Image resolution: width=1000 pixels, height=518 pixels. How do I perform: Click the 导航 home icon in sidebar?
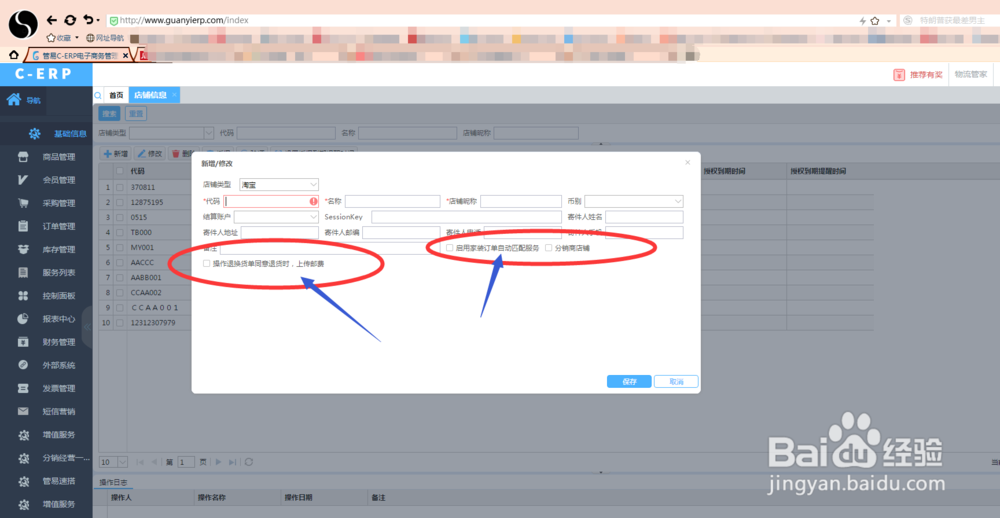click(x=14, y=100)
